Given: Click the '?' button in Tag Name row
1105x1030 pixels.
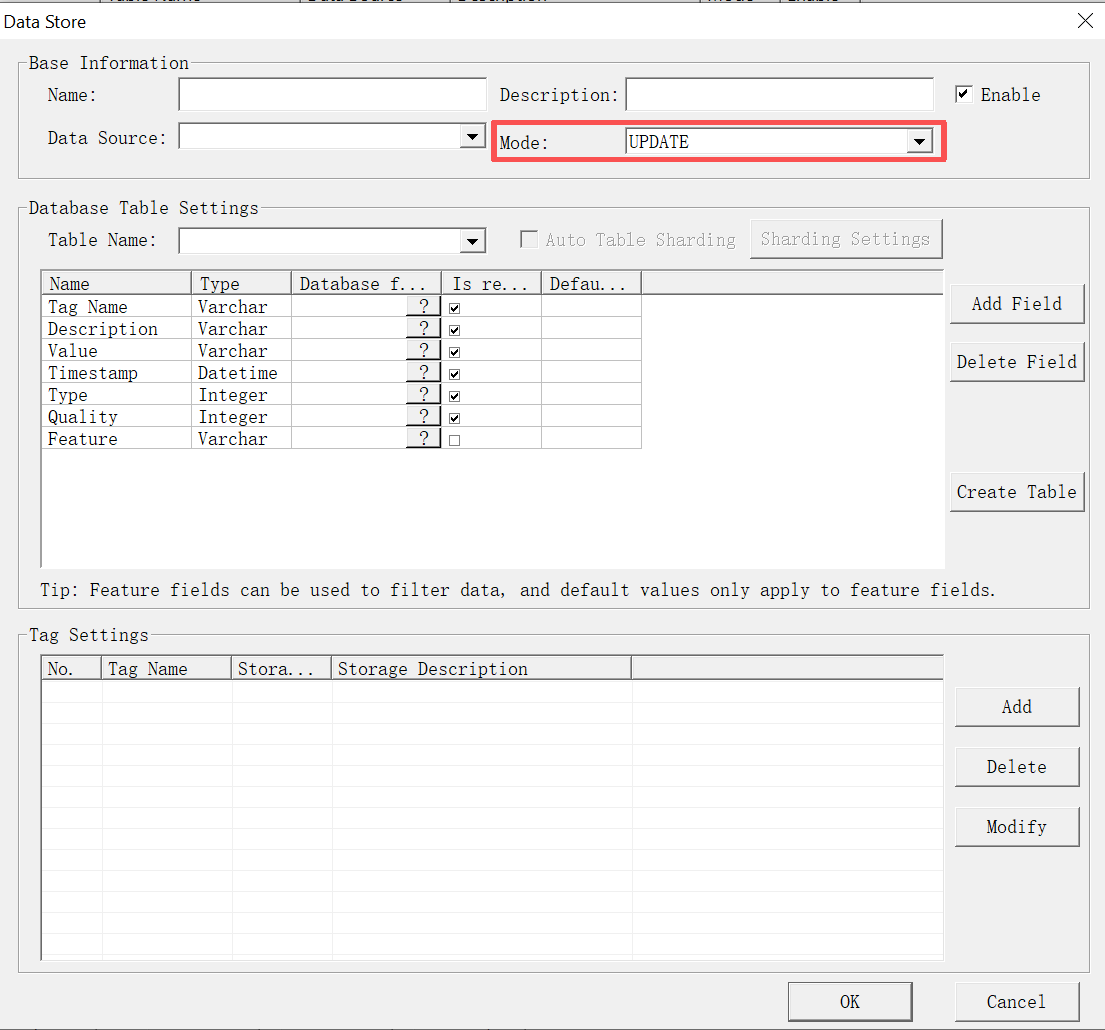Looking at the screenshot, I should [423, 307].
